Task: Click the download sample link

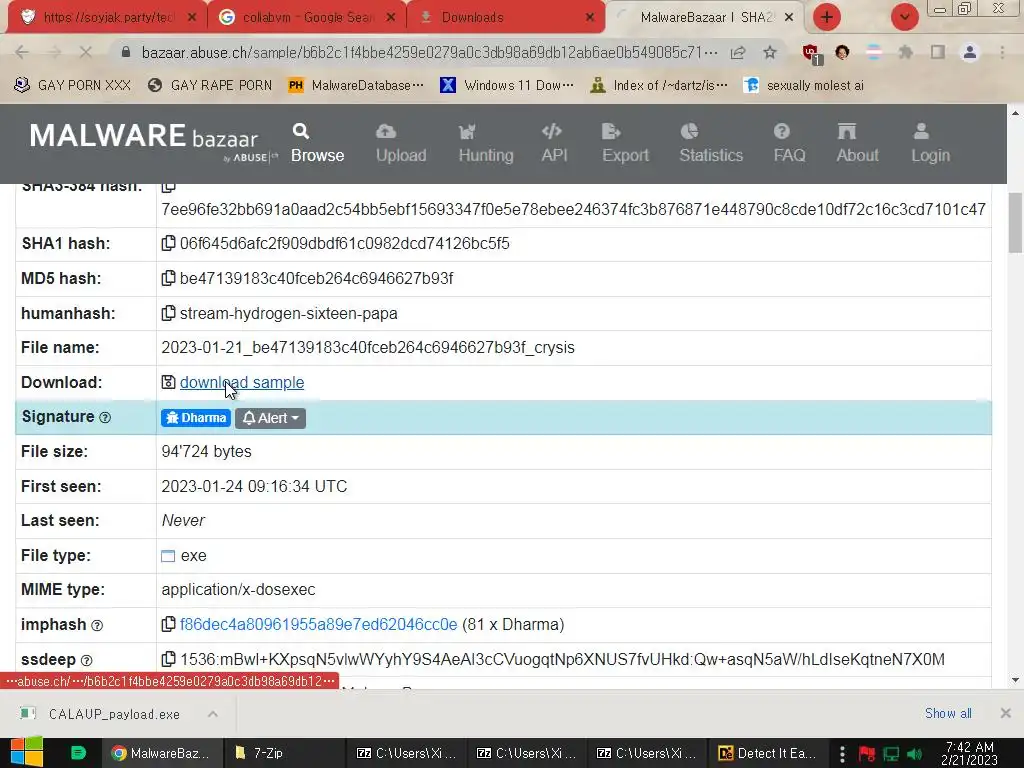Action: [242, 383]
